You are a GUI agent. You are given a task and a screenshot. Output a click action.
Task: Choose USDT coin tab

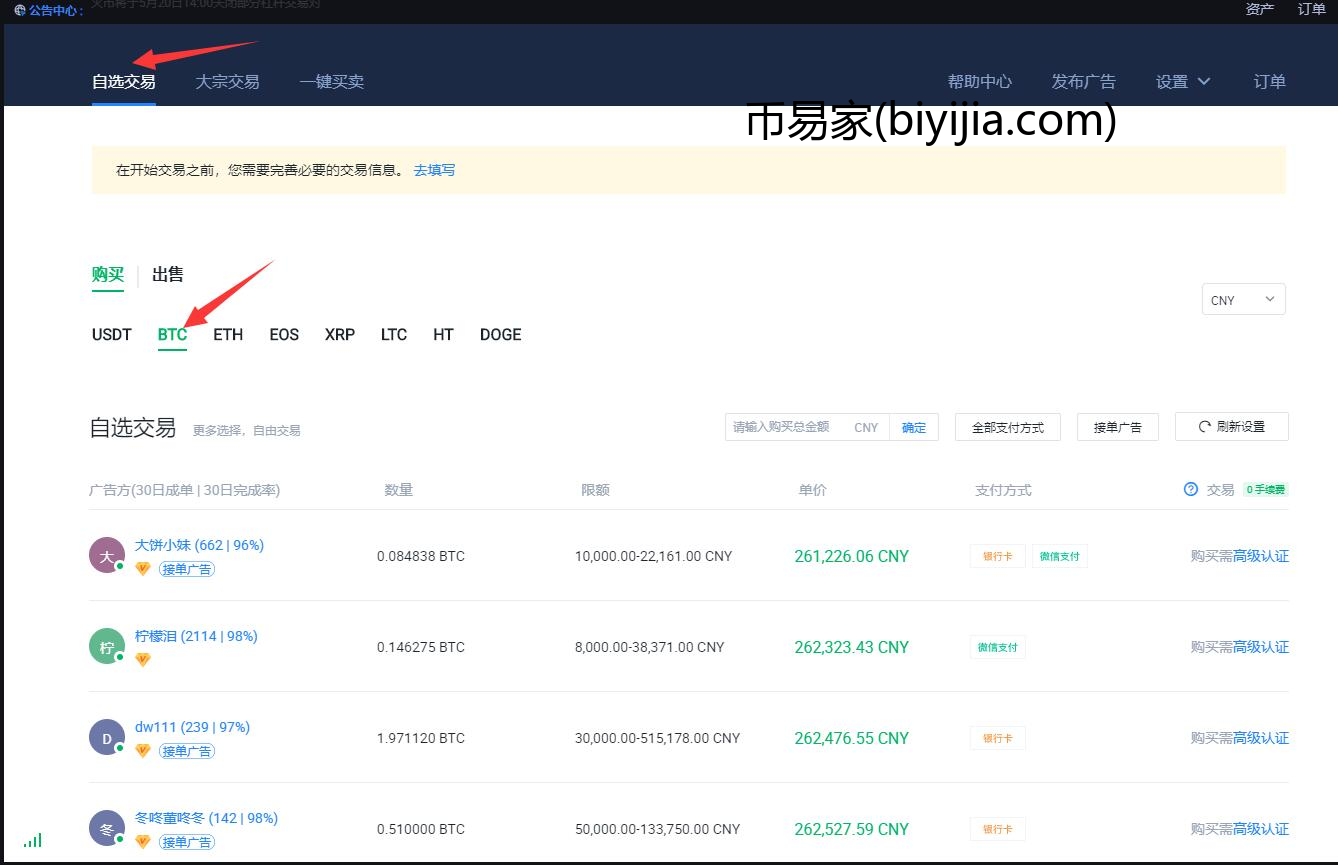tap(112, 335)
